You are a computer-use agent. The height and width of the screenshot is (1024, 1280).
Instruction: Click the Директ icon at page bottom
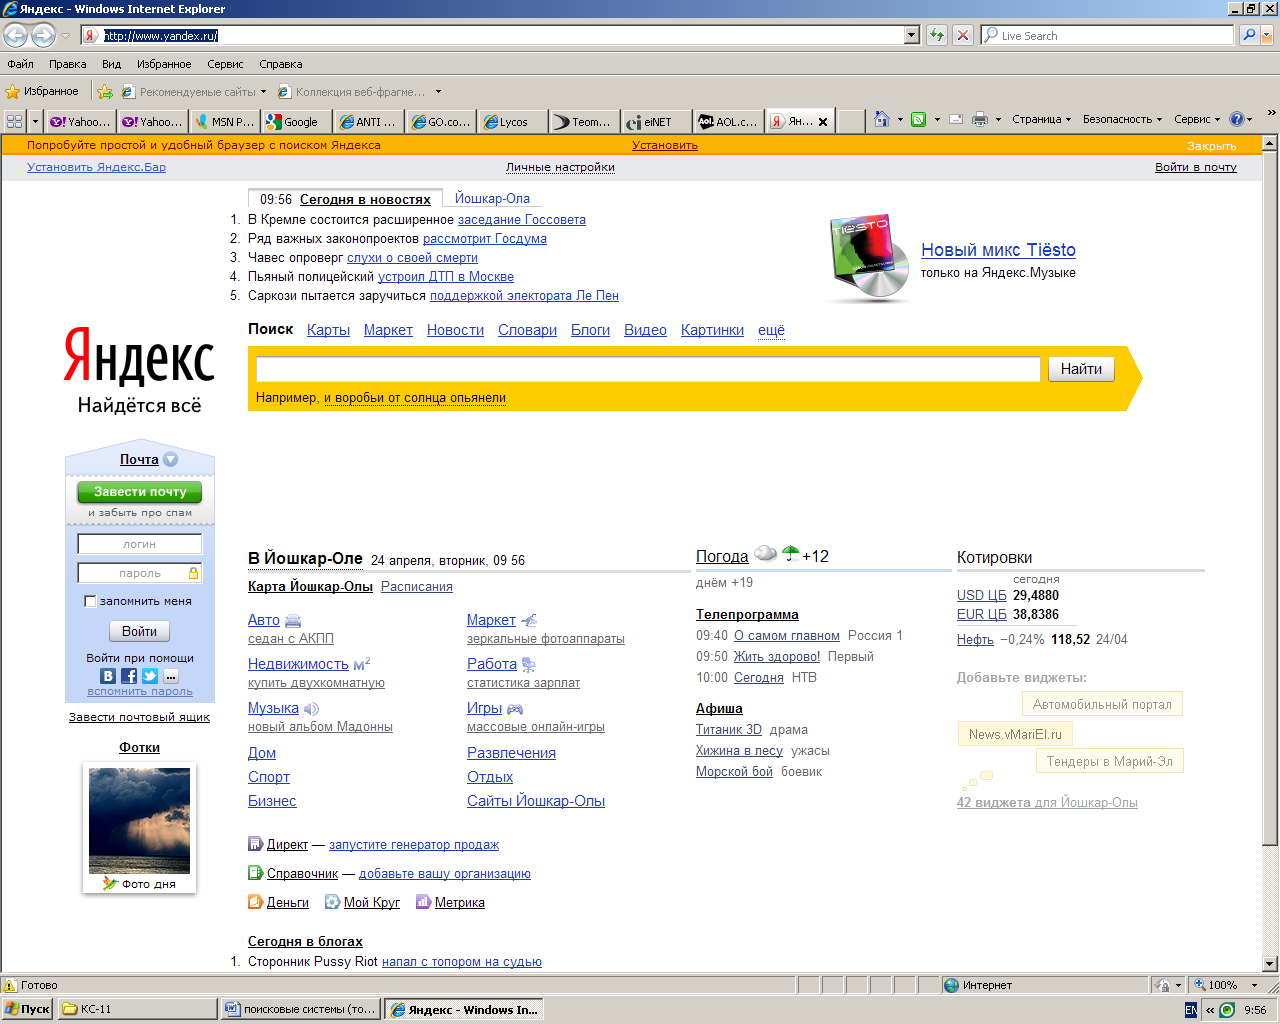tap(255, 844)
